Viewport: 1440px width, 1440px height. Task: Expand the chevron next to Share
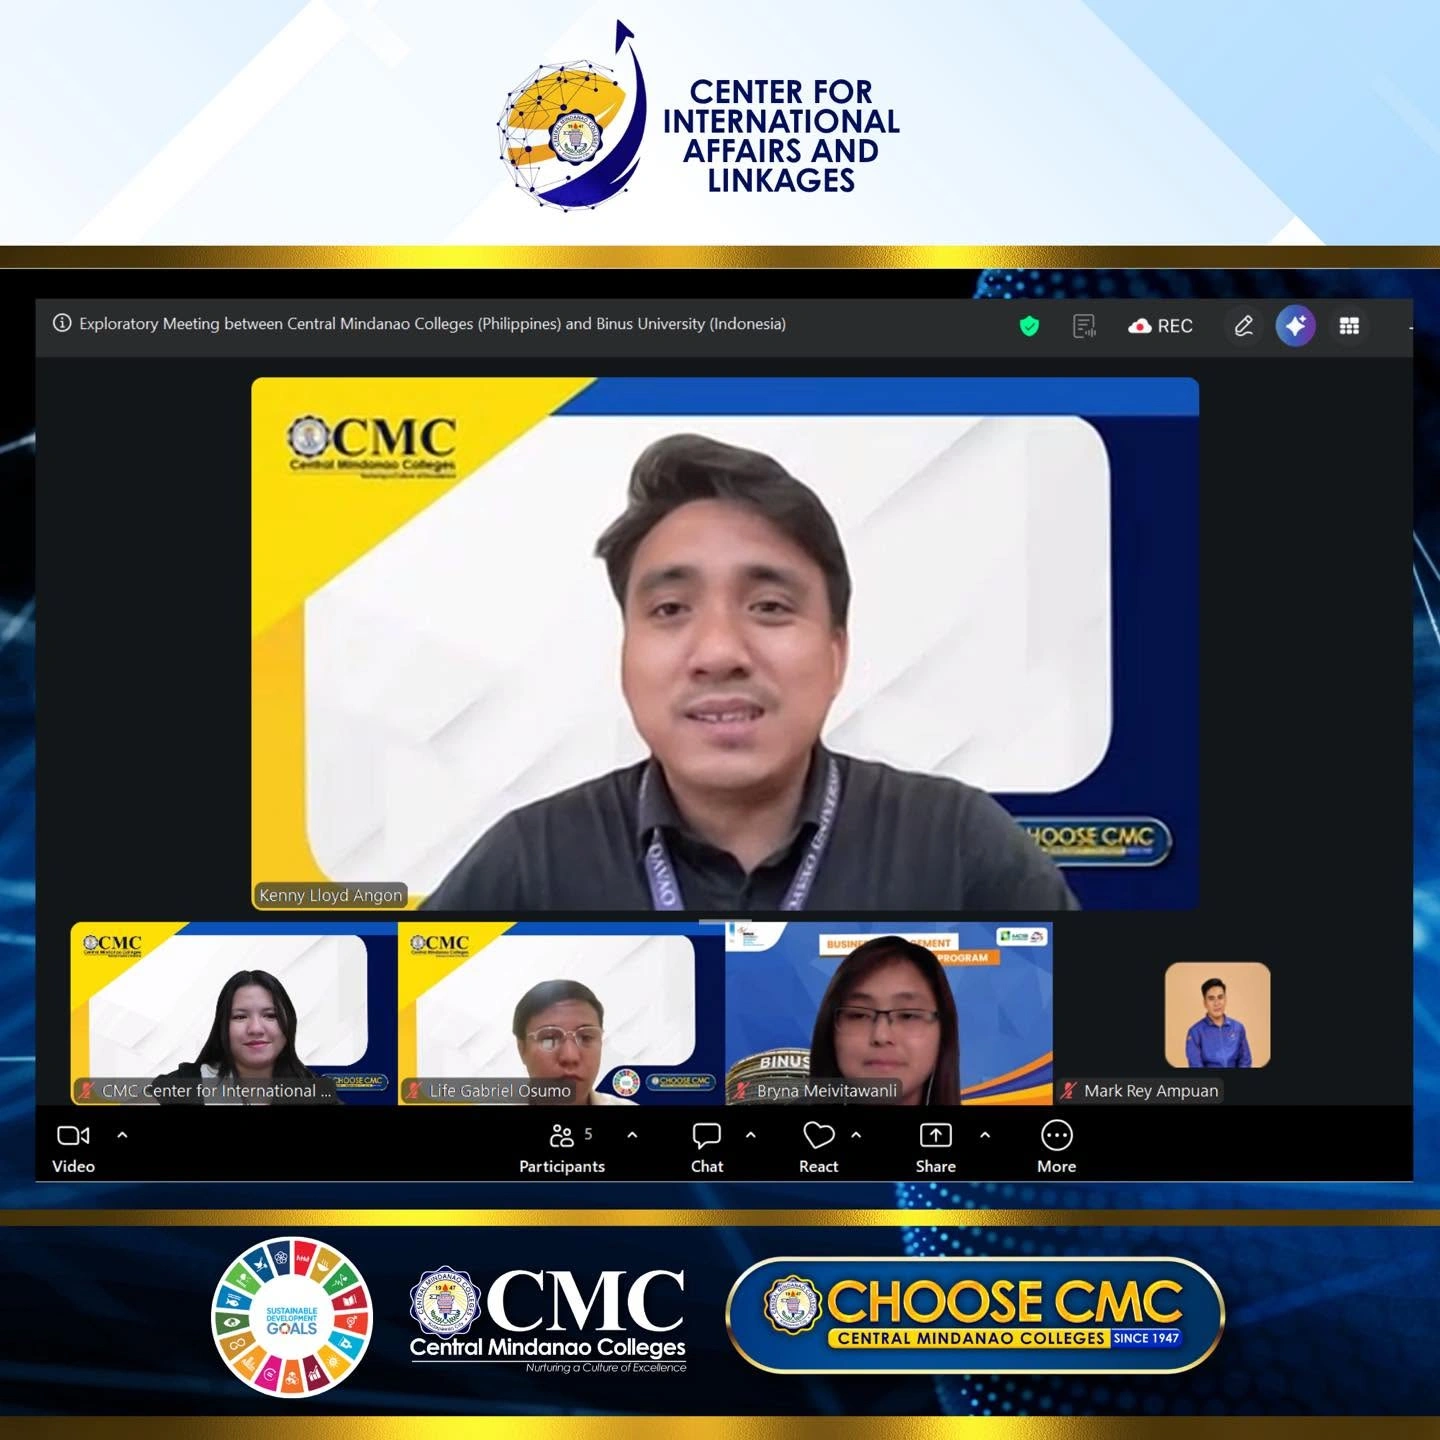coord(985,1135)
